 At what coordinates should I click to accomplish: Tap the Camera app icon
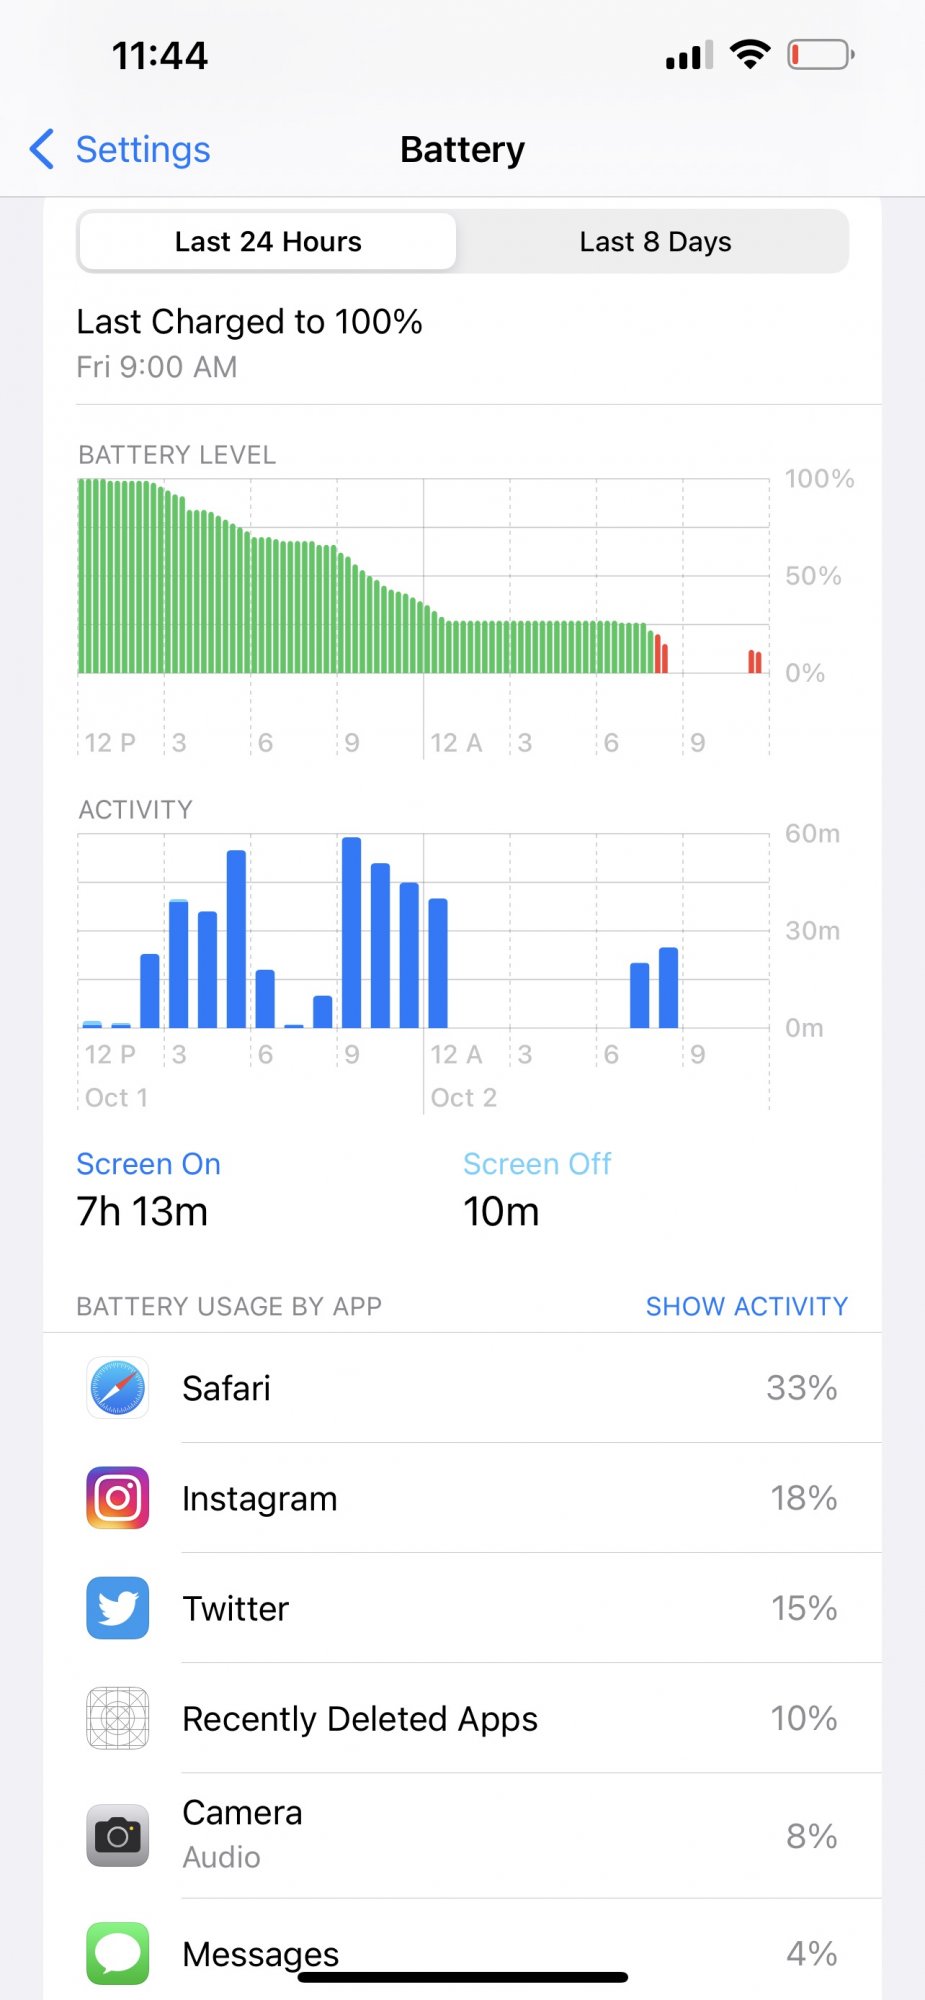pos(118,1835)
